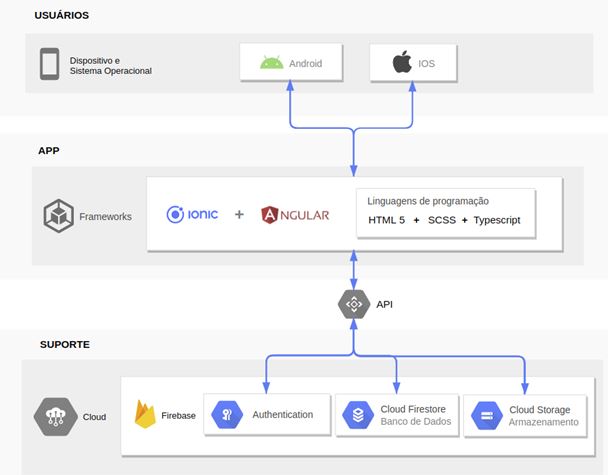Click the blue Authentication key icon
The image size is (608, 475).
tap(227, 415)
